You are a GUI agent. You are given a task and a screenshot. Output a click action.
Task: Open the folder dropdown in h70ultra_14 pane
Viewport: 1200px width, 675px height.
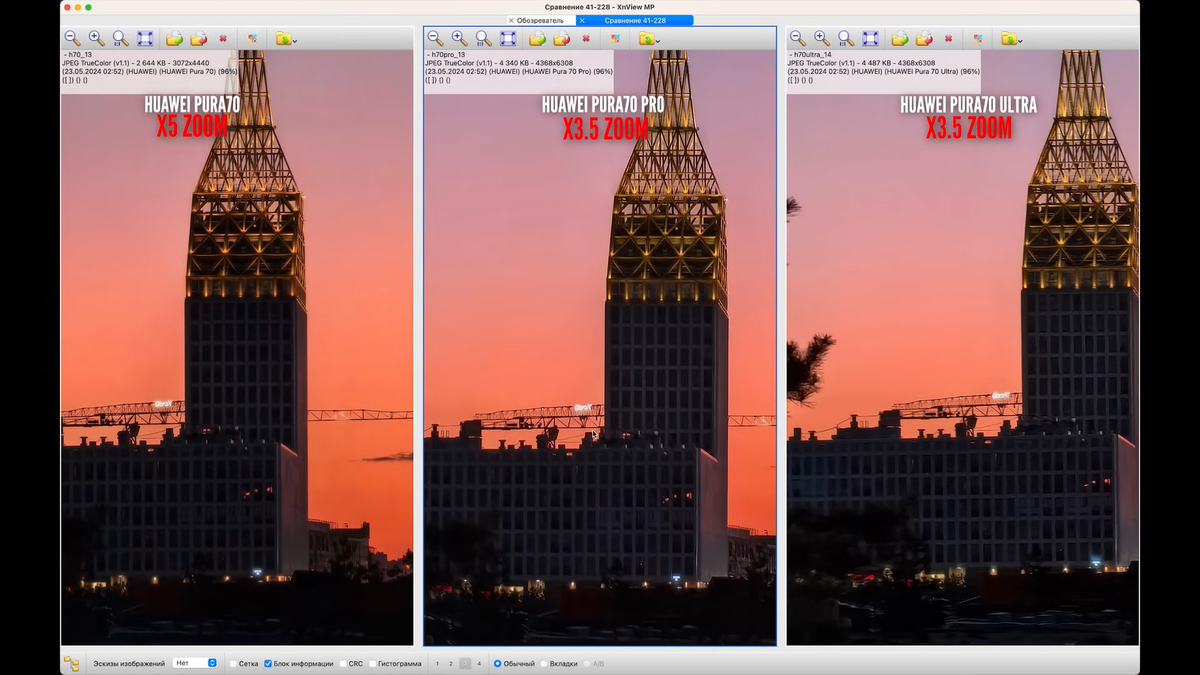click(1012, 38)
